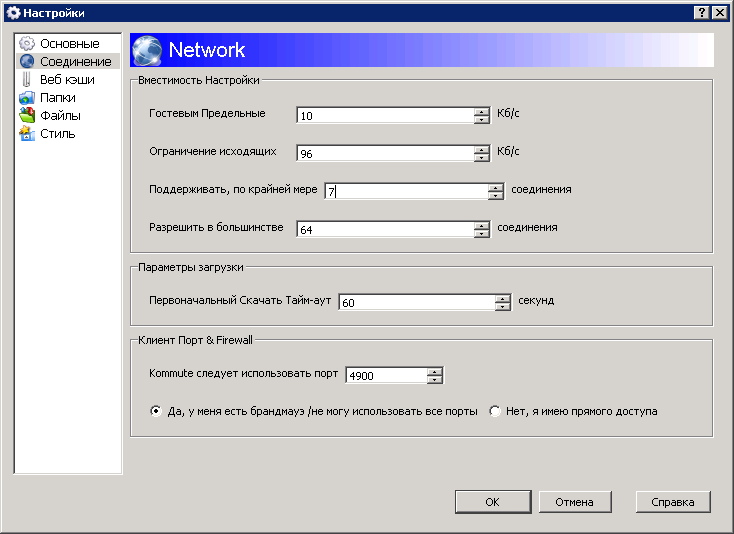This screenshot has height=534, width=734.
Task: Increase Гостевым Предельные value with up arrow
Action: coord(481,112)
